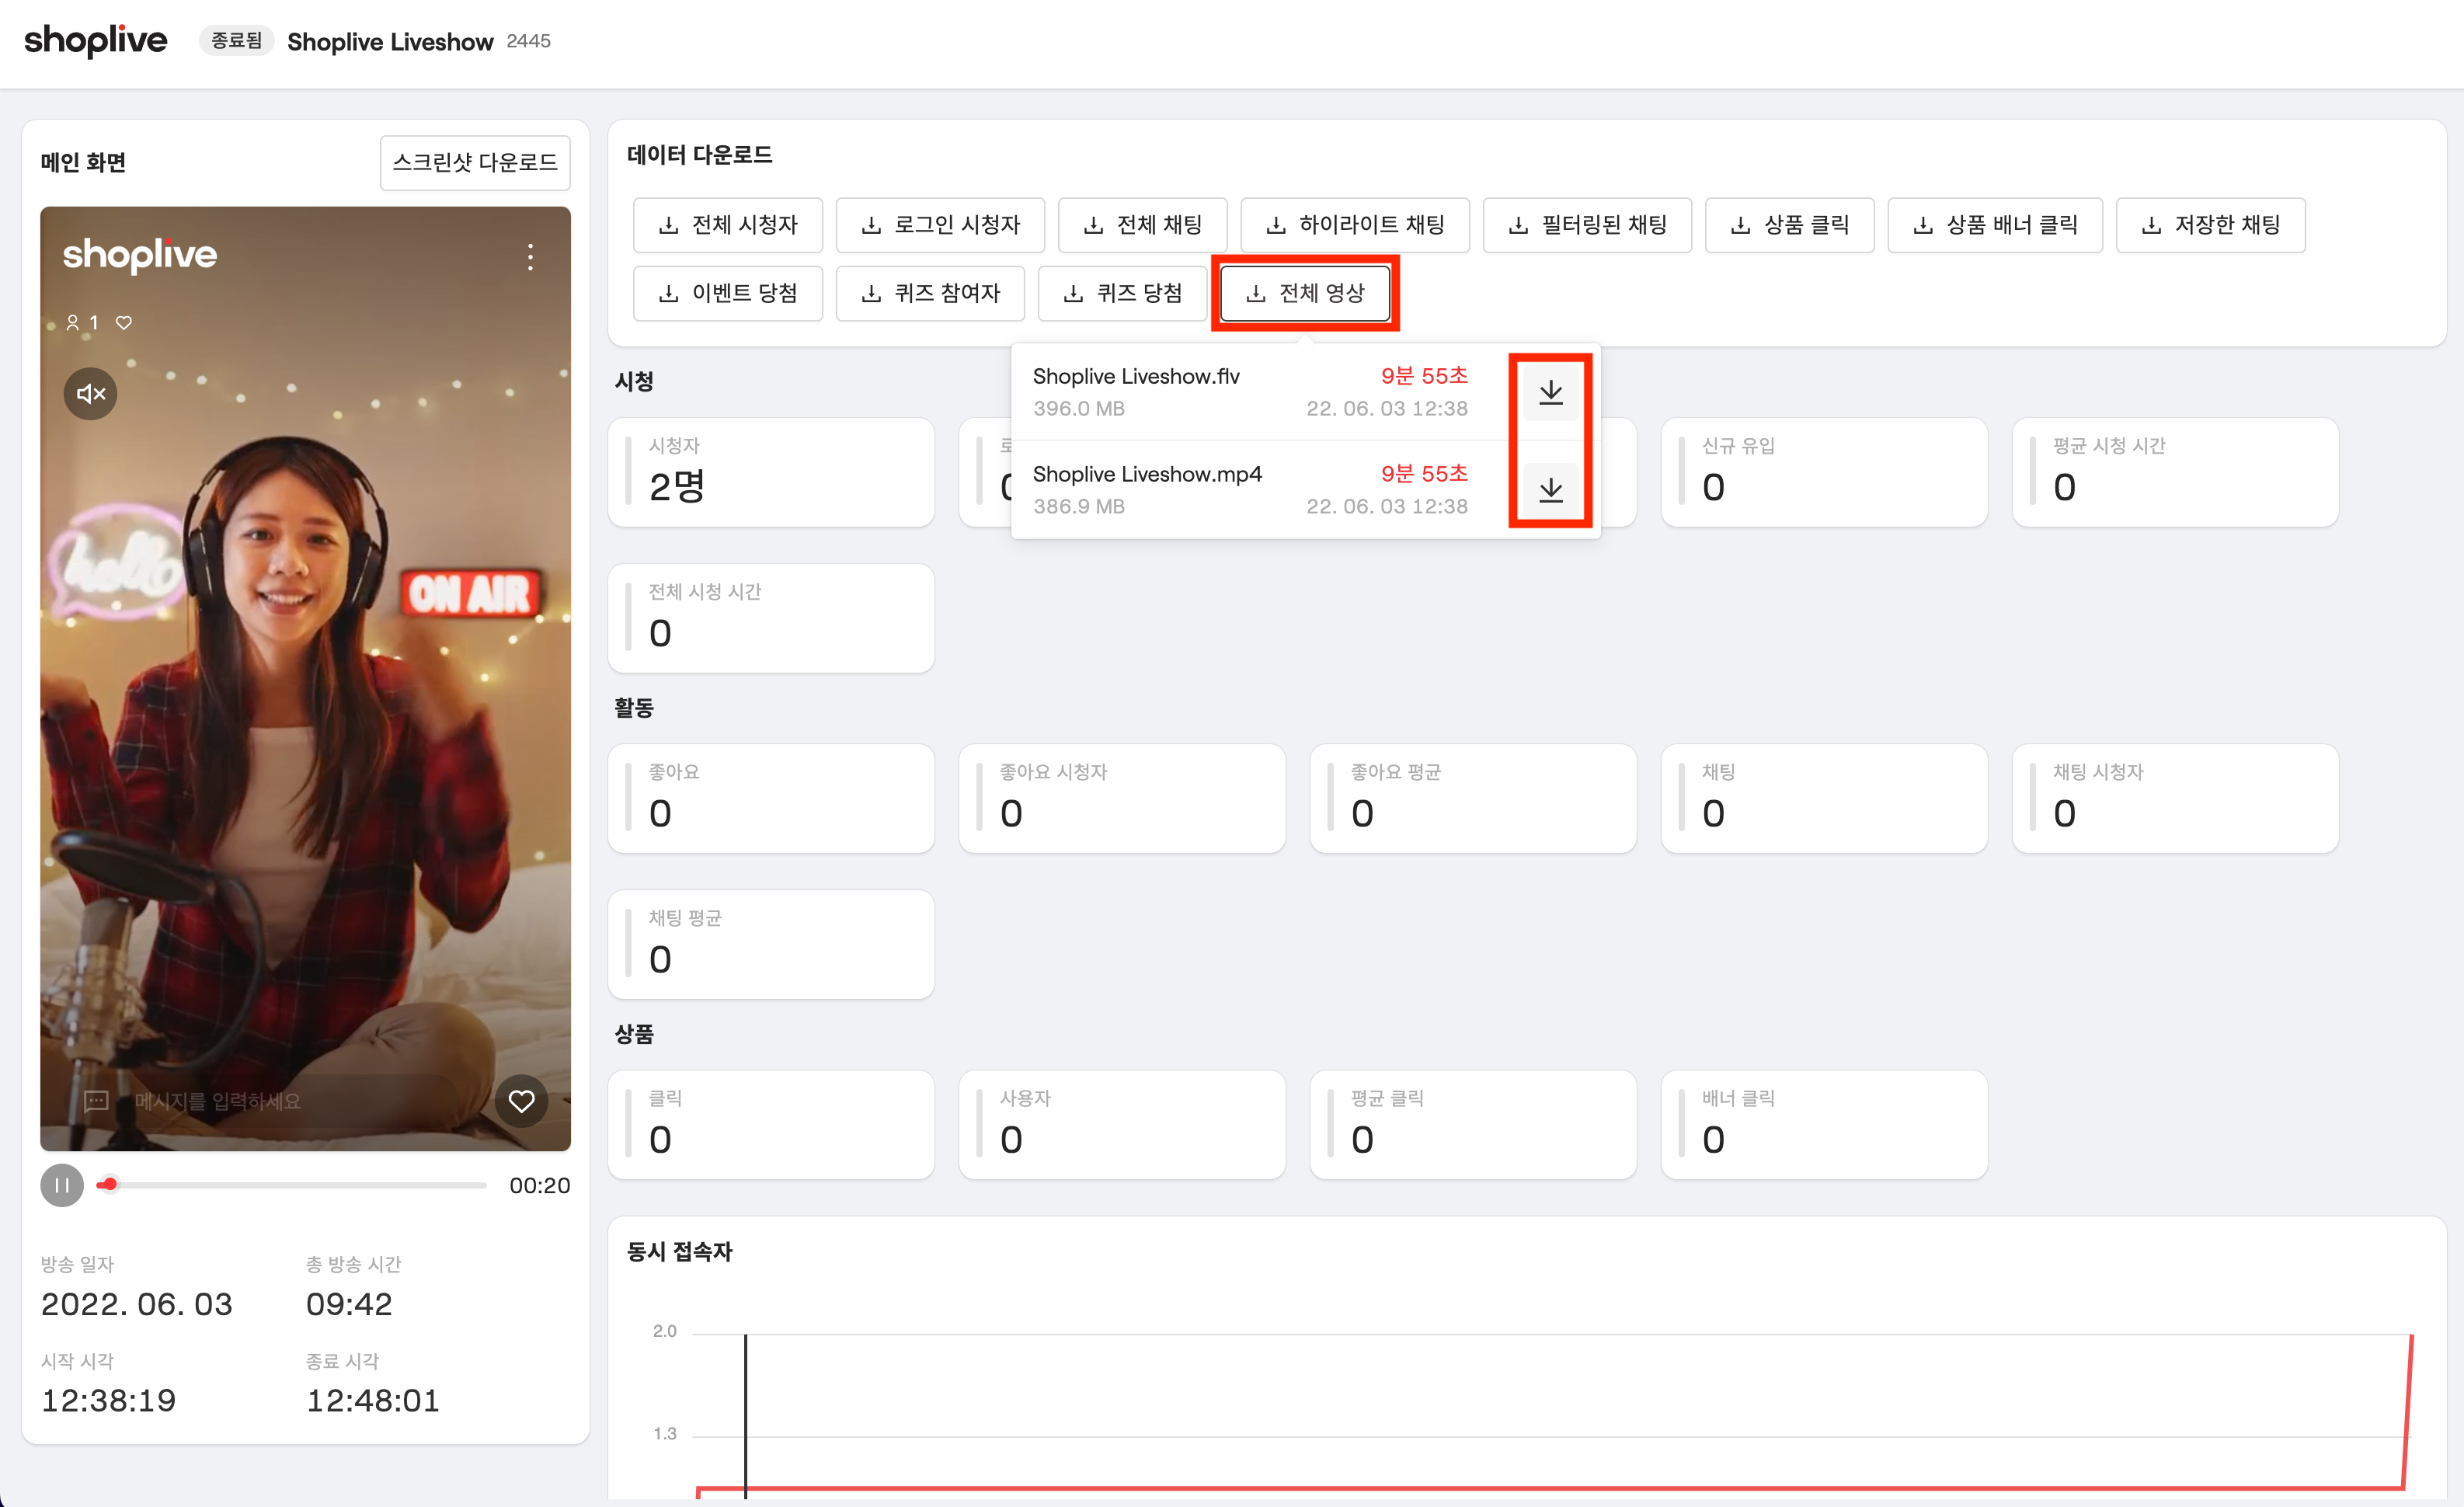This screenshot has width=2464, height=1507.
Task: Click the 신규 유입 stat card
Action: [x=1824, y=472]
